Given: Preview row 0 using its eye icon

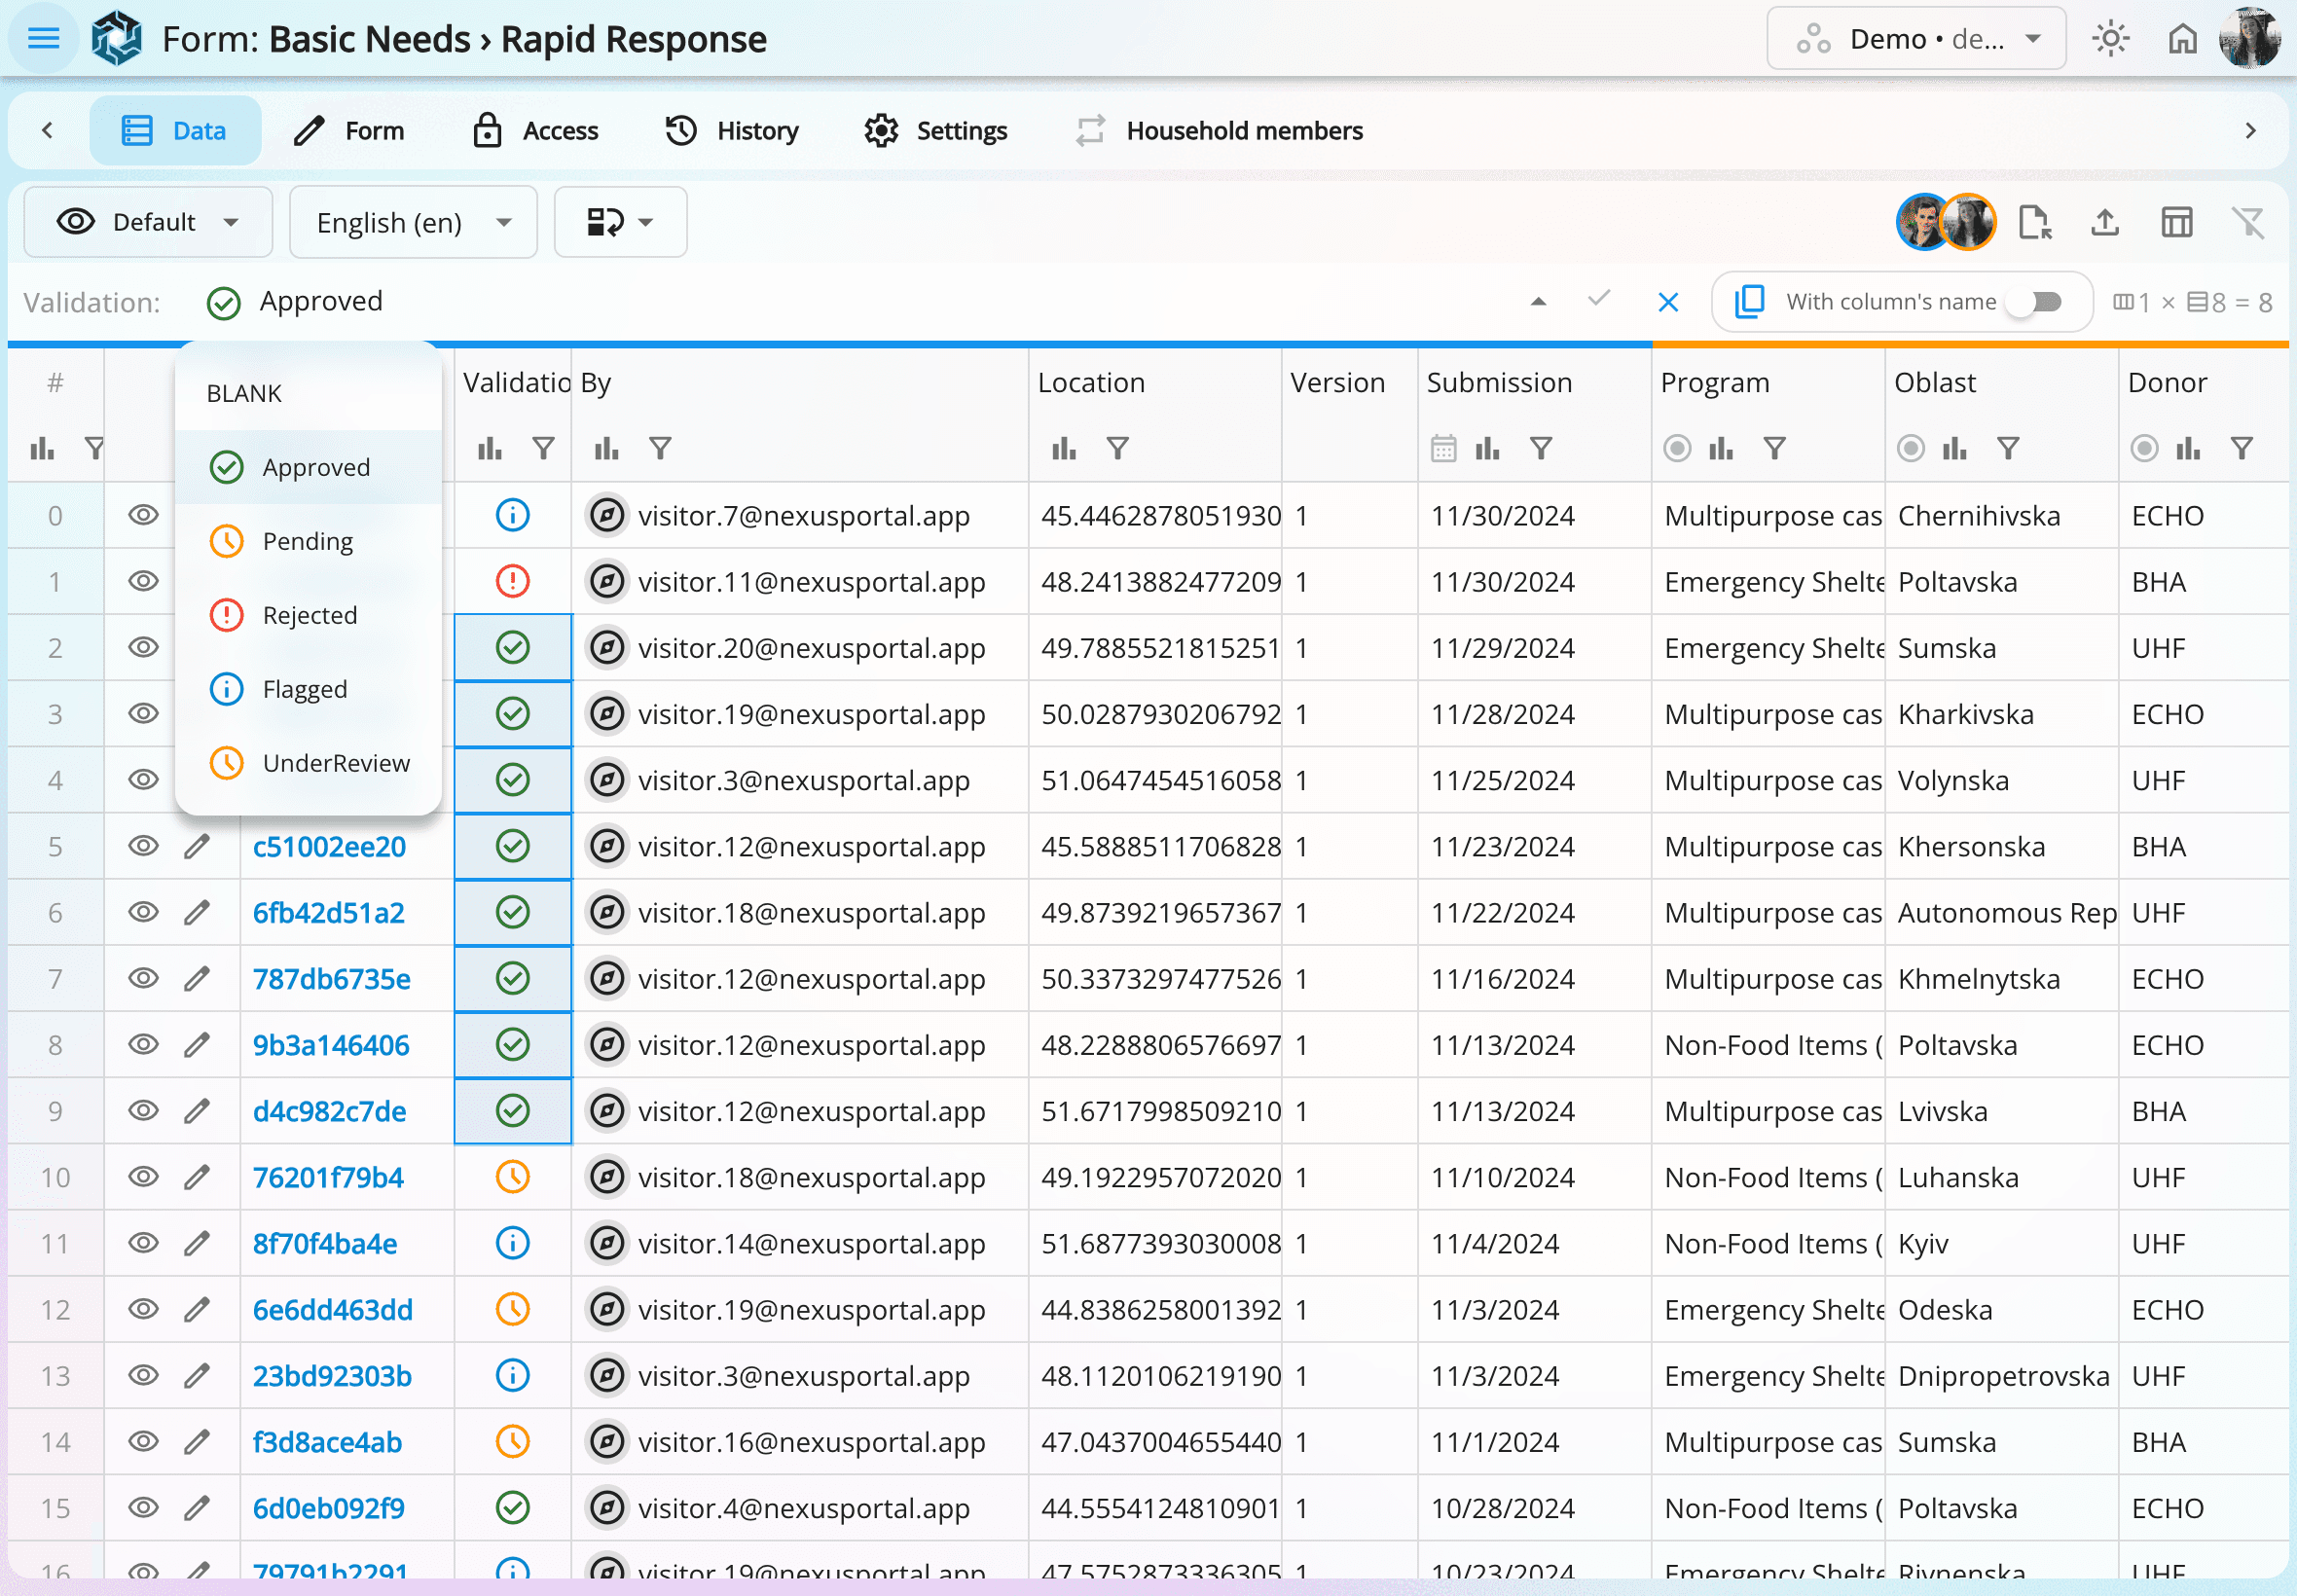Looking at the screenshot, I should (143, 515).
